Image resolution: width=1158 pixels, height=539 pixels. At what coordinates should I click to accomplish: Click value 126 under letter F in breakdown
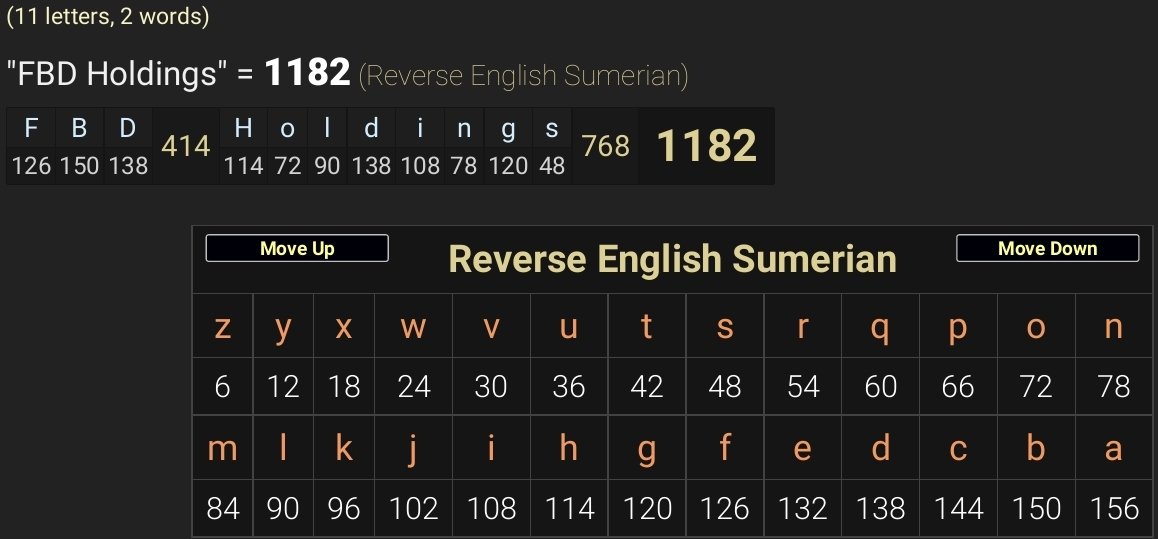point(31,165)
